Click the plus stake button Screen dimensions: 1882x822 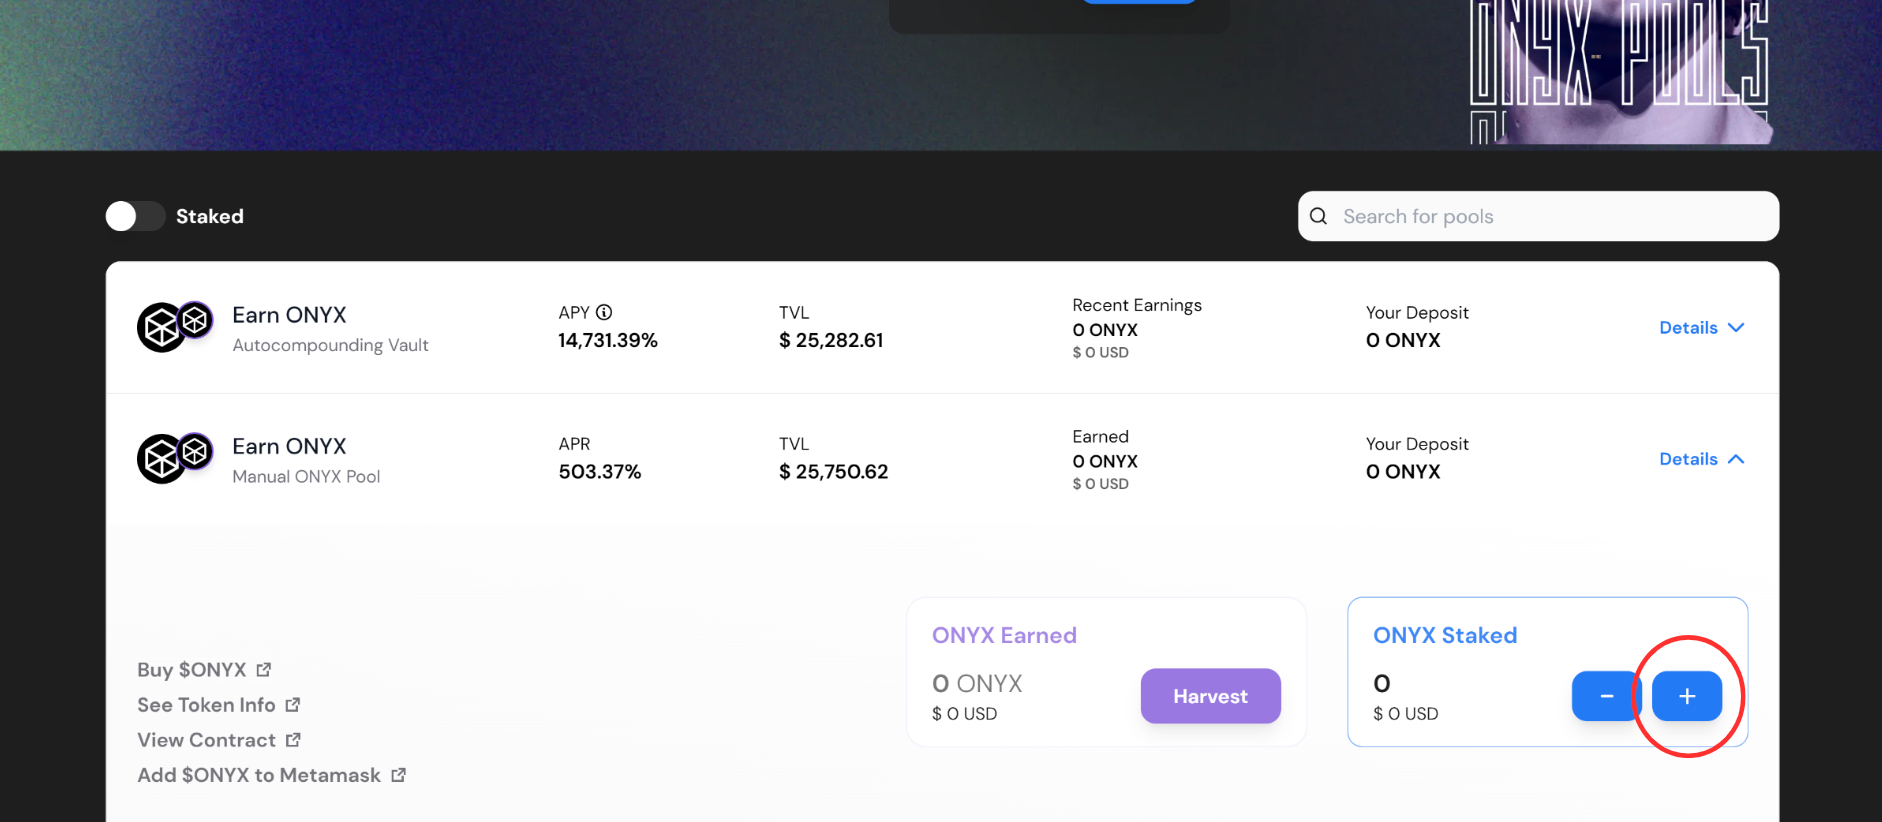pyautogui.click(x=1686, y=696)
